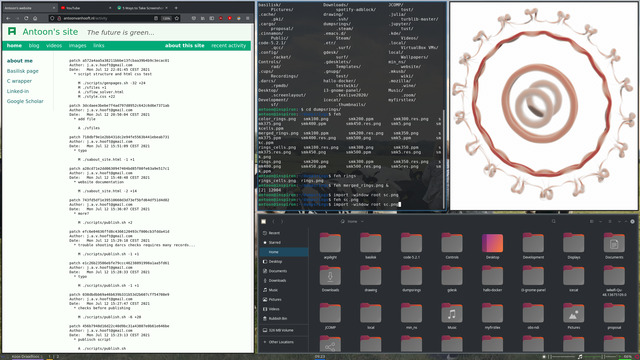Open the videos nav item
Image resolution: width=640 pixels, height=360 pixels.
(x=54, y=46)
